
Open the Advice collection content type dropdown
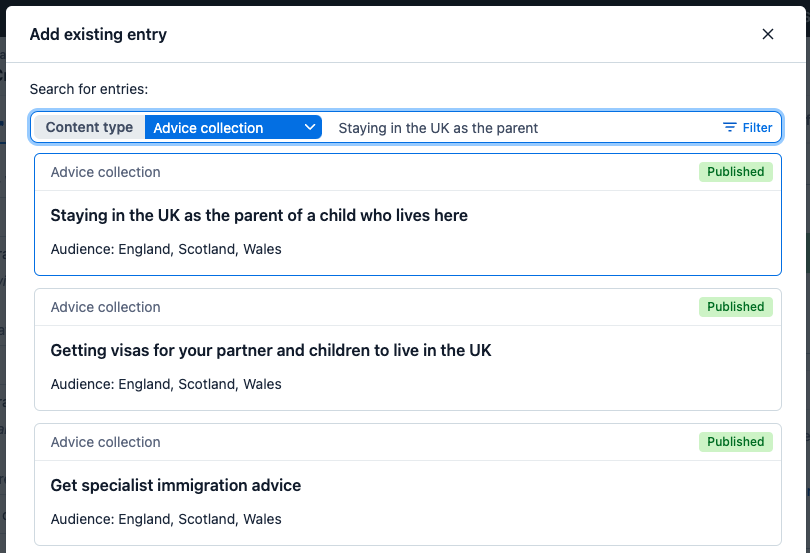click(x=233, y=128)
